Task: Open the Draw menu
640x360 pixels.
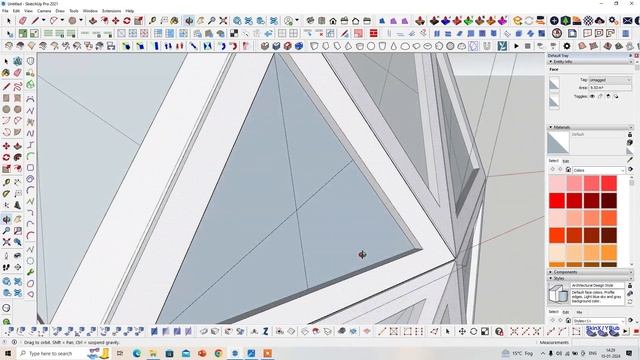Action: 60,11
